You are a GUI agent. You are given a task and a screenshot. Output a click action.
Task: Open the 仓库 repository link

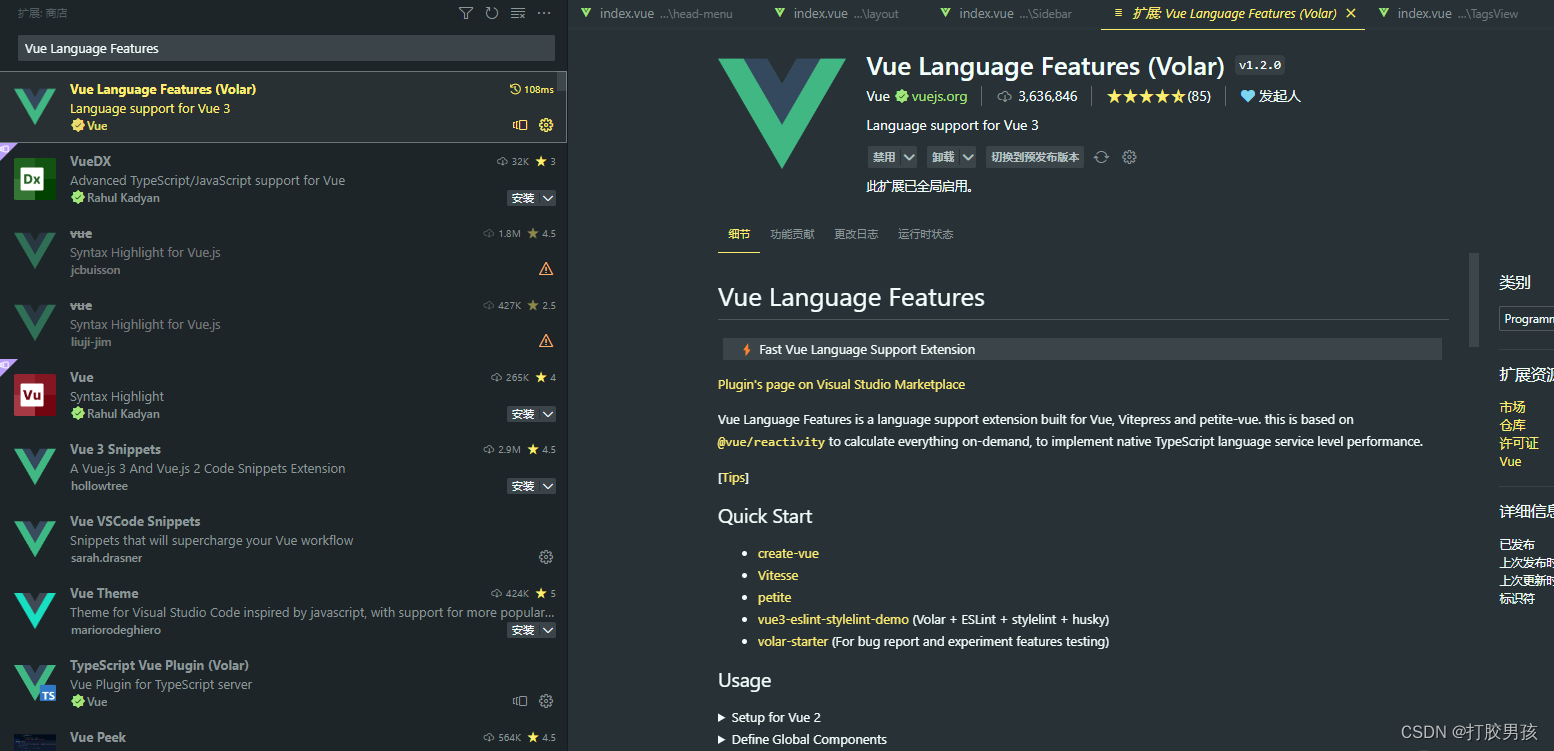coord(1512,425)
